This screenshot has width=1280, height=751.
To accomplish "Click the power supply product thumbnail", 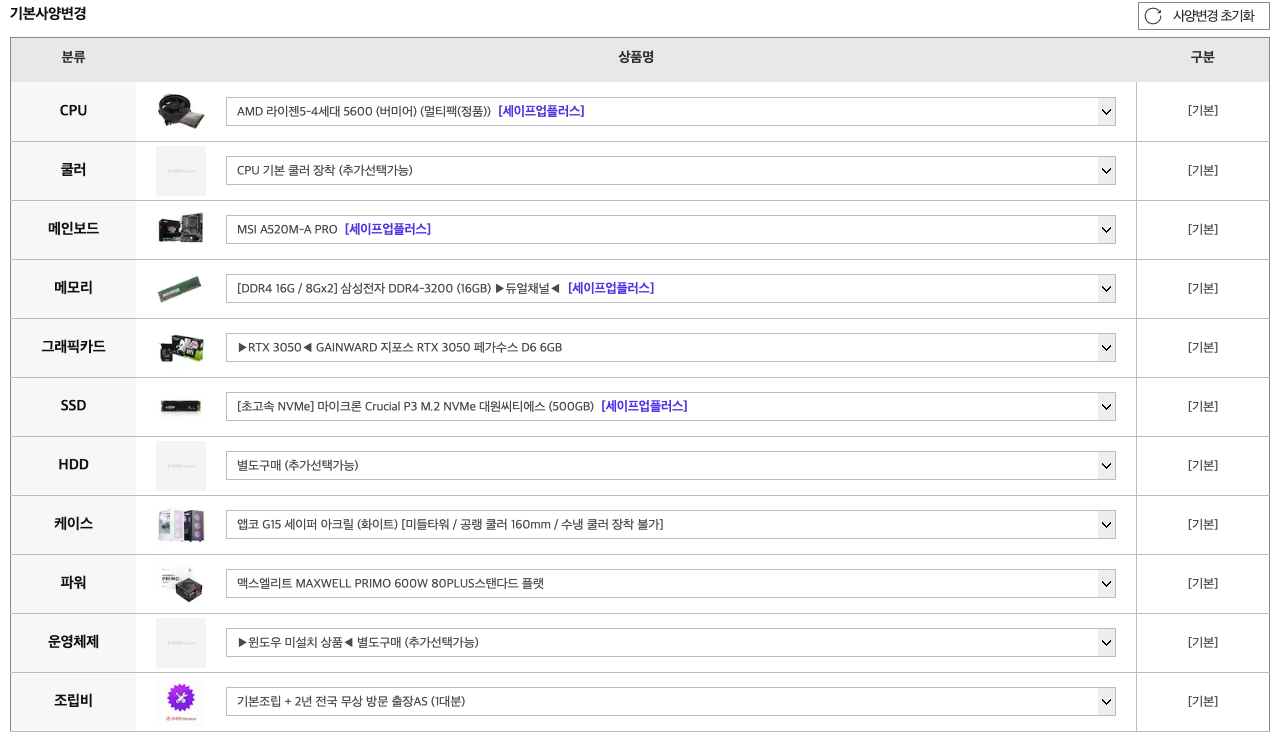I will pos(181,583).
